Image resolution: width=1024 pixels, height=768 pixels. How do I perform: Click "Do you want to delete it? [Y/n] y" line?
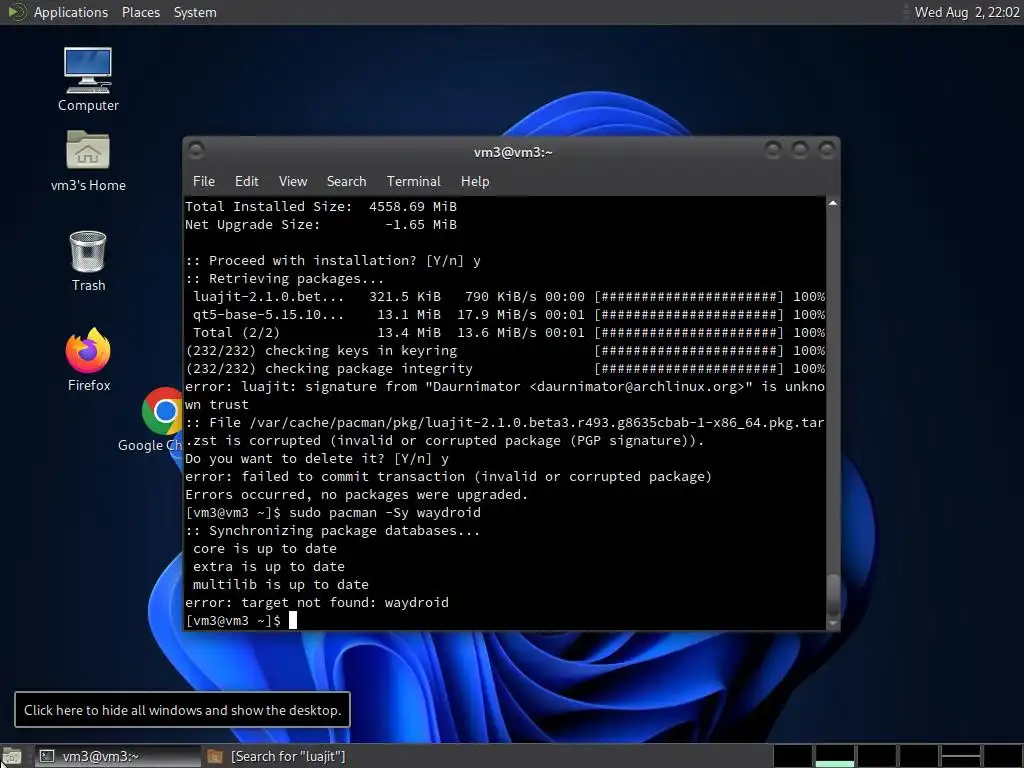(317, 458)
